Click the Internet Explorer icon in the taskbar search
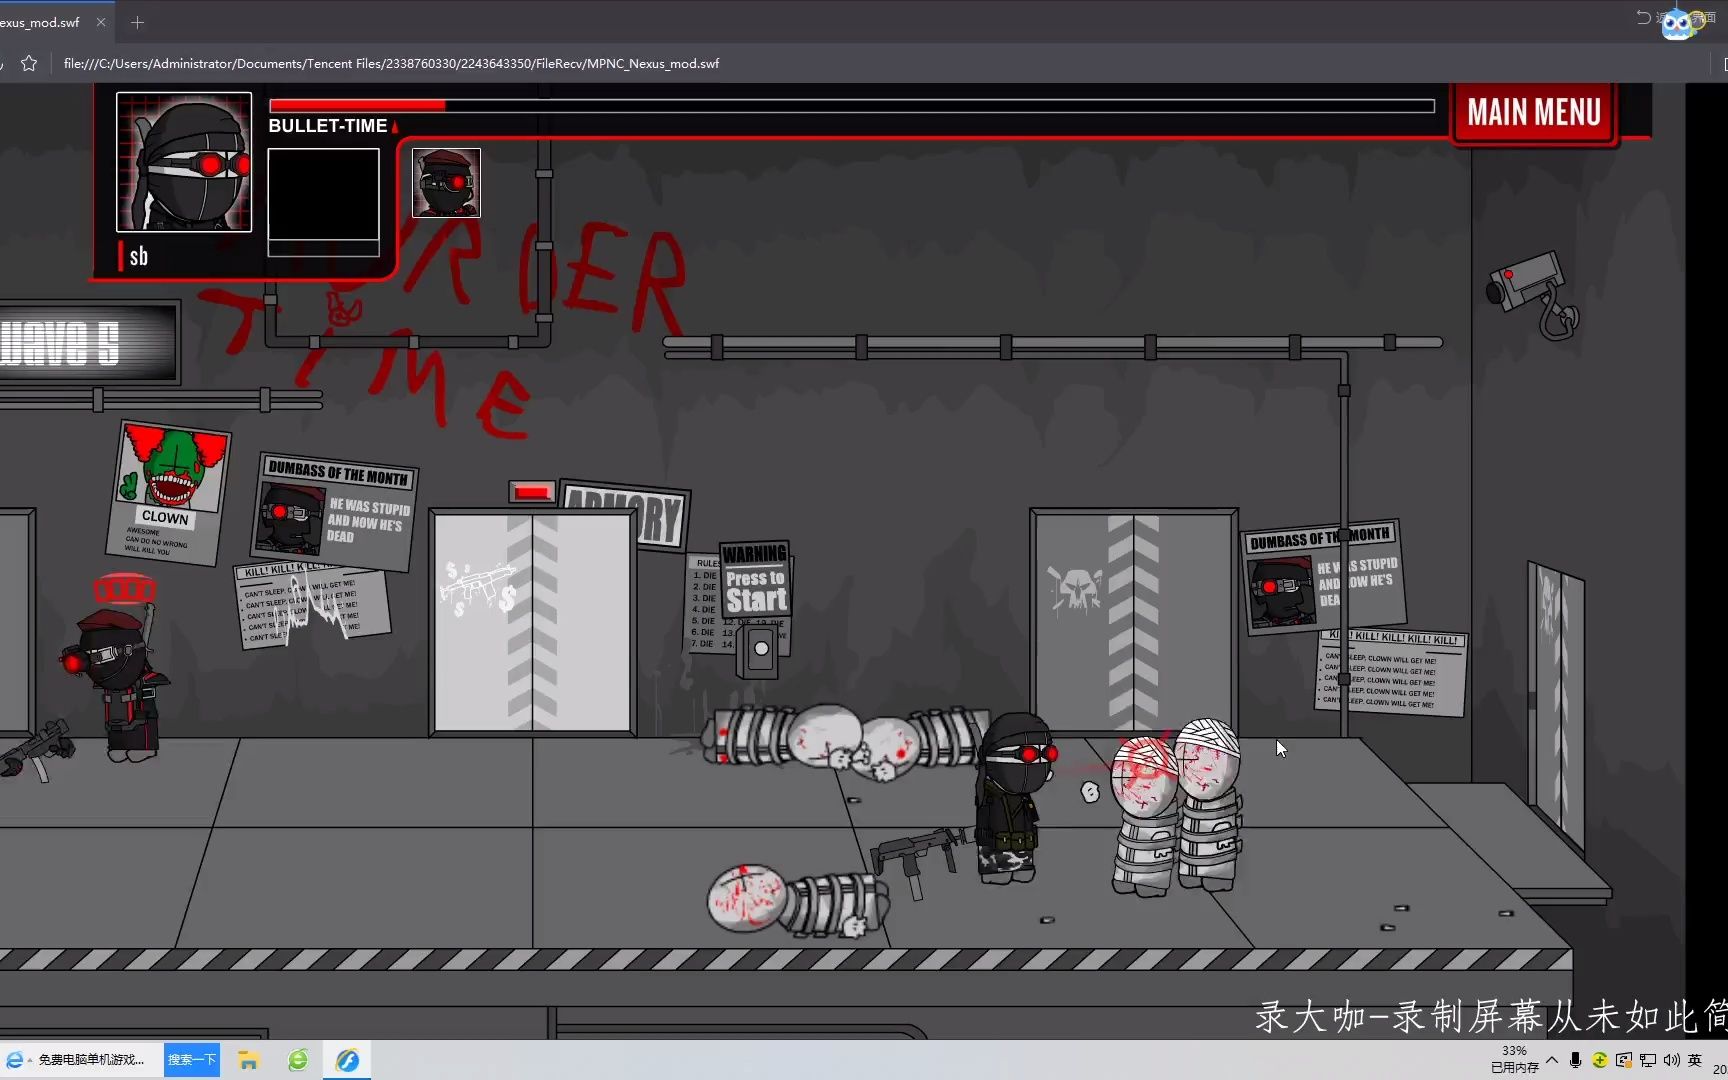 pos(15,1060)
